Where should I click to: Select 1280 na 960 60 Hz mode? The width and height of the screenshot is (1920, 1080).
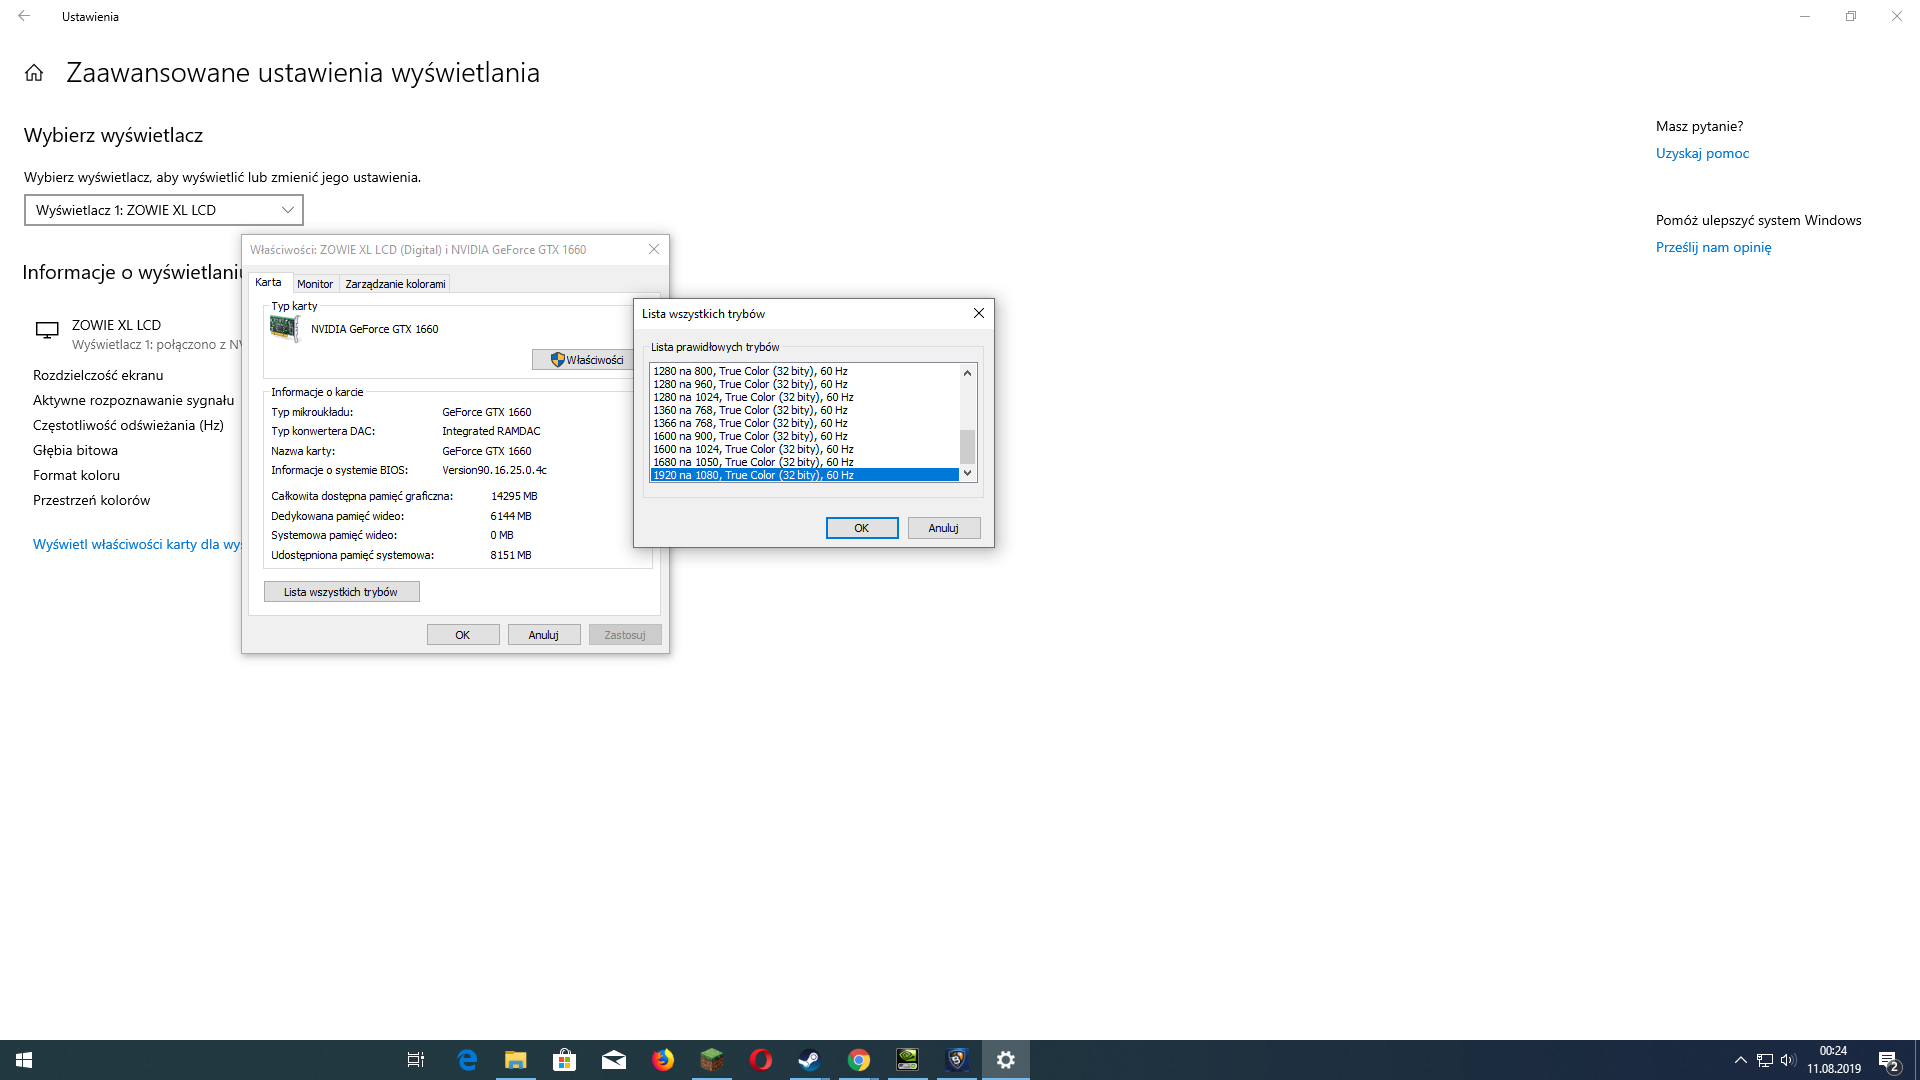[804, 384]
